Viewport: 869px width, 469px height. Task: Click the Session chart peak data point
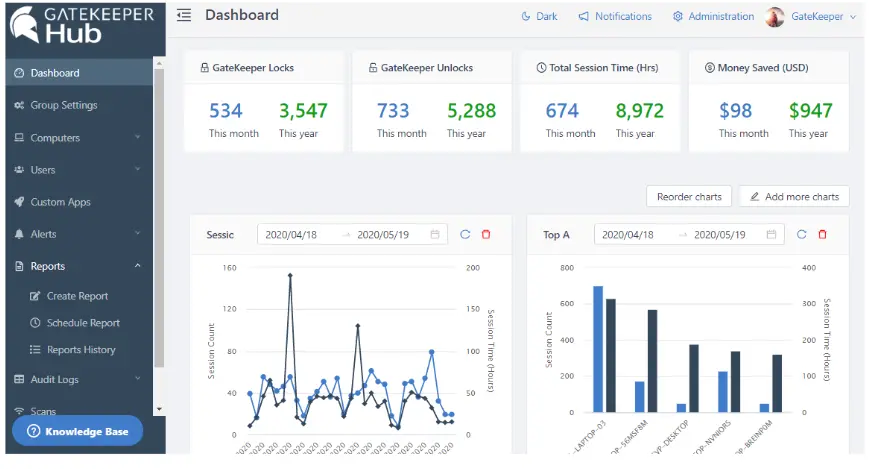pyautogui.click(x=290, y=275)
